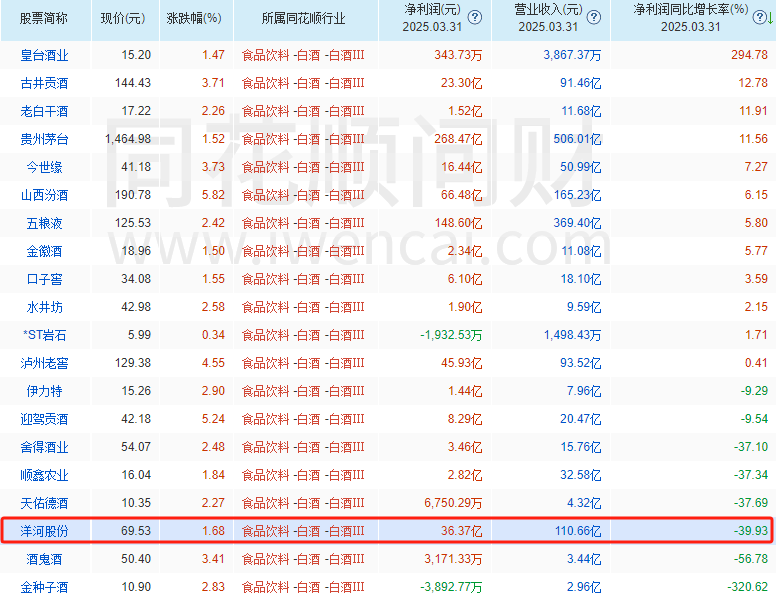Select growth rate value 294.78
This screenshot has width=777, height=600.
click(749, 55)
